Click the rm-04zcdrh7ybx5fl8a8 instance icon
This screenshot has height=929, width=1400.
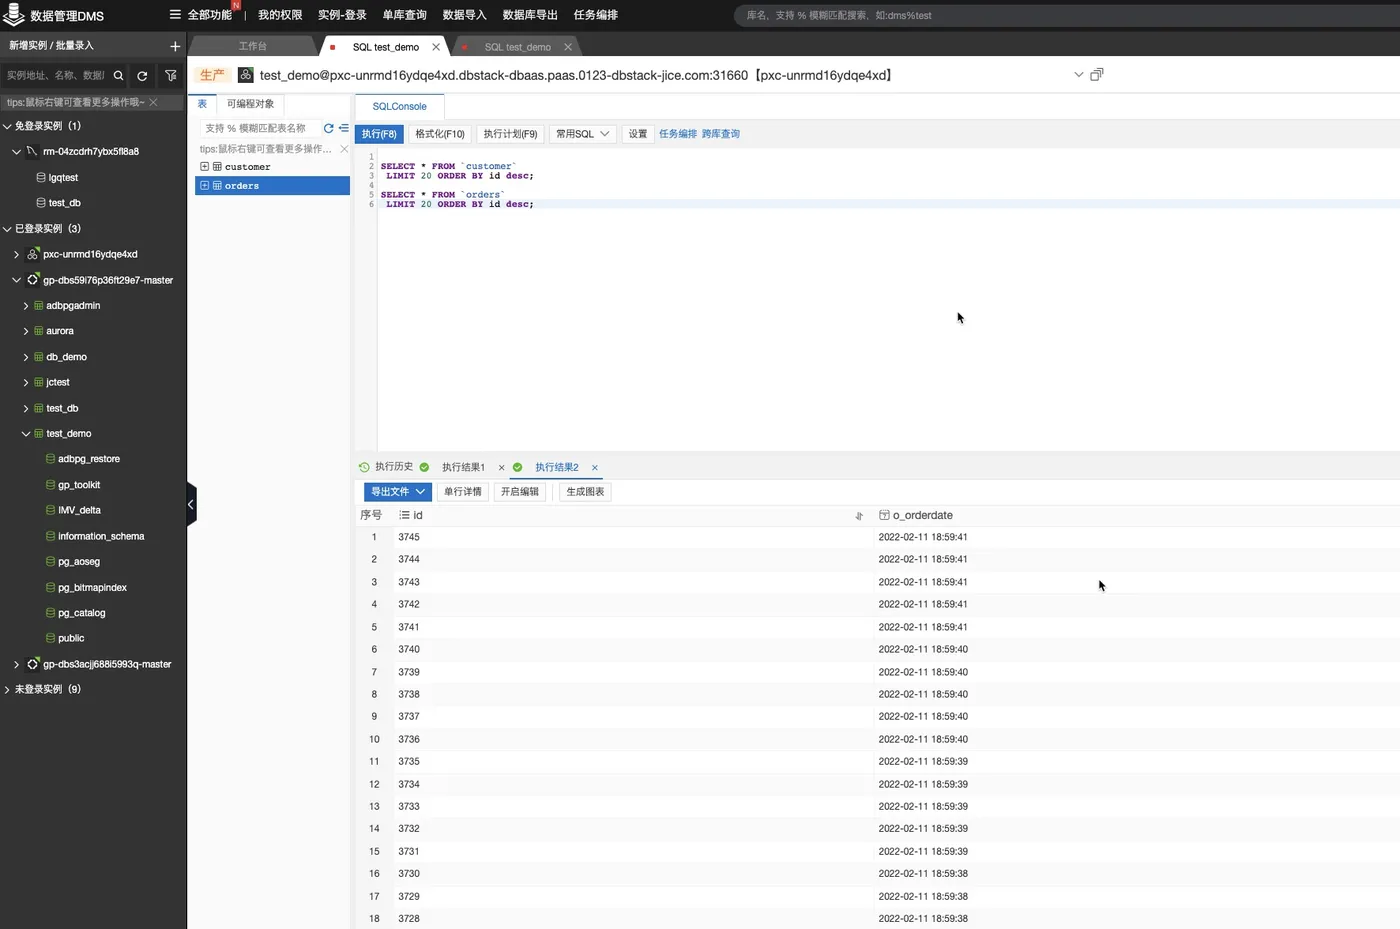(x=33, y=152)
